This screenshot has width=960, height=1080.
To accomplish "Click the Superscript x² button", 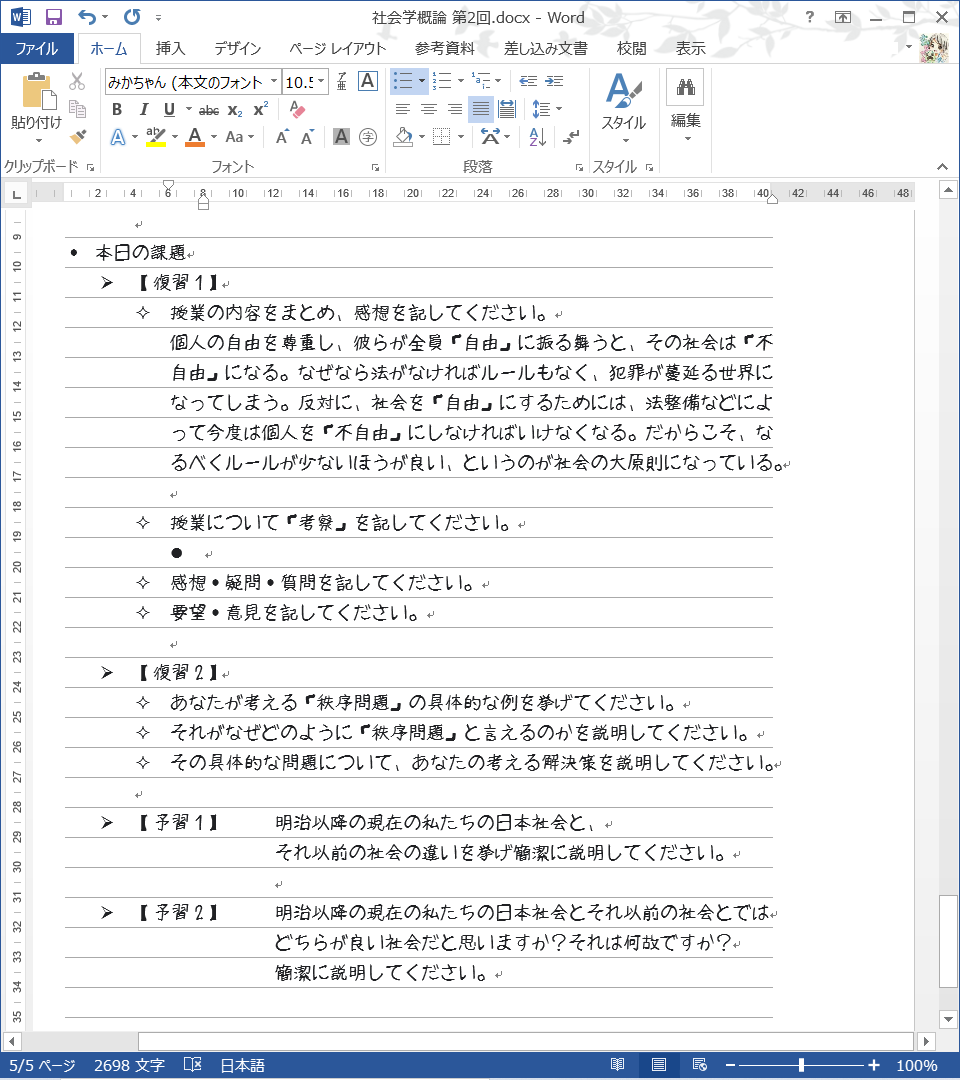I will coord(260,110).
